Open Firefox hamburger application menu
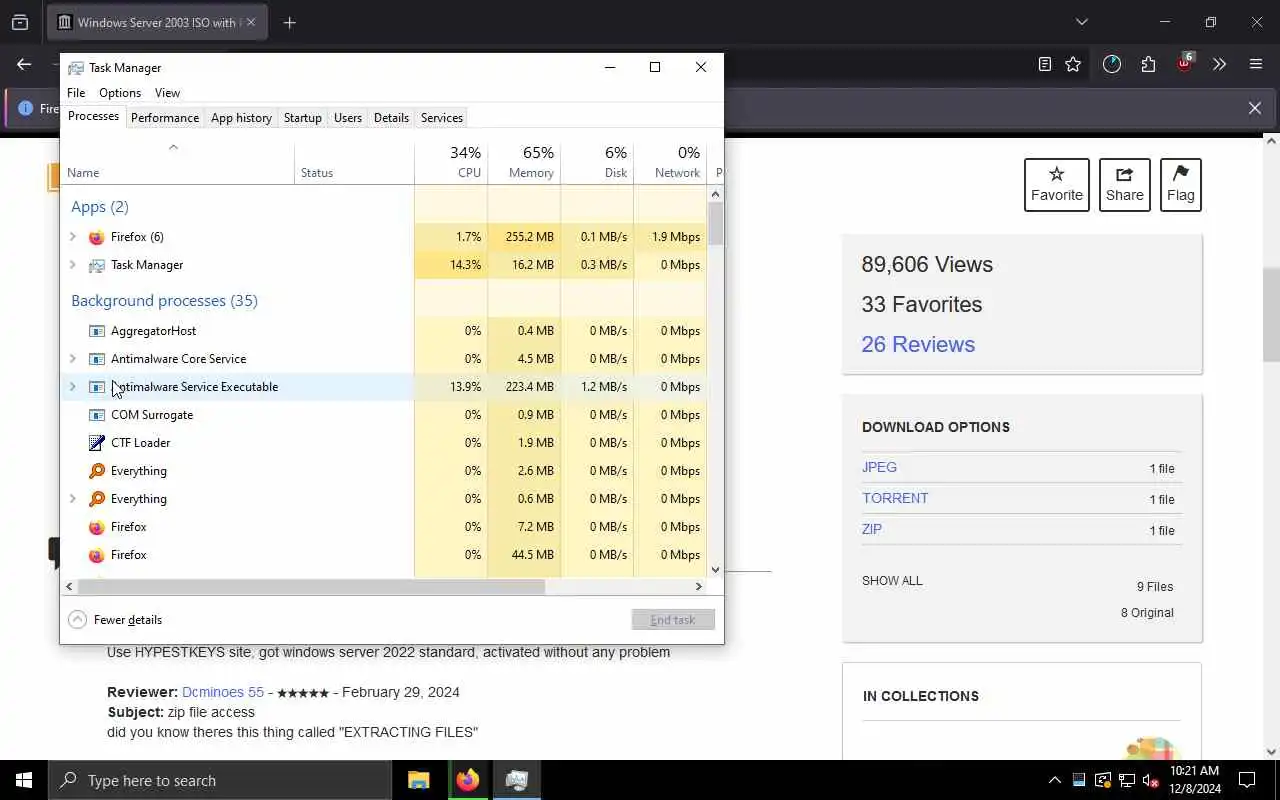1280x800 pixels. [x=1256, y=64]
